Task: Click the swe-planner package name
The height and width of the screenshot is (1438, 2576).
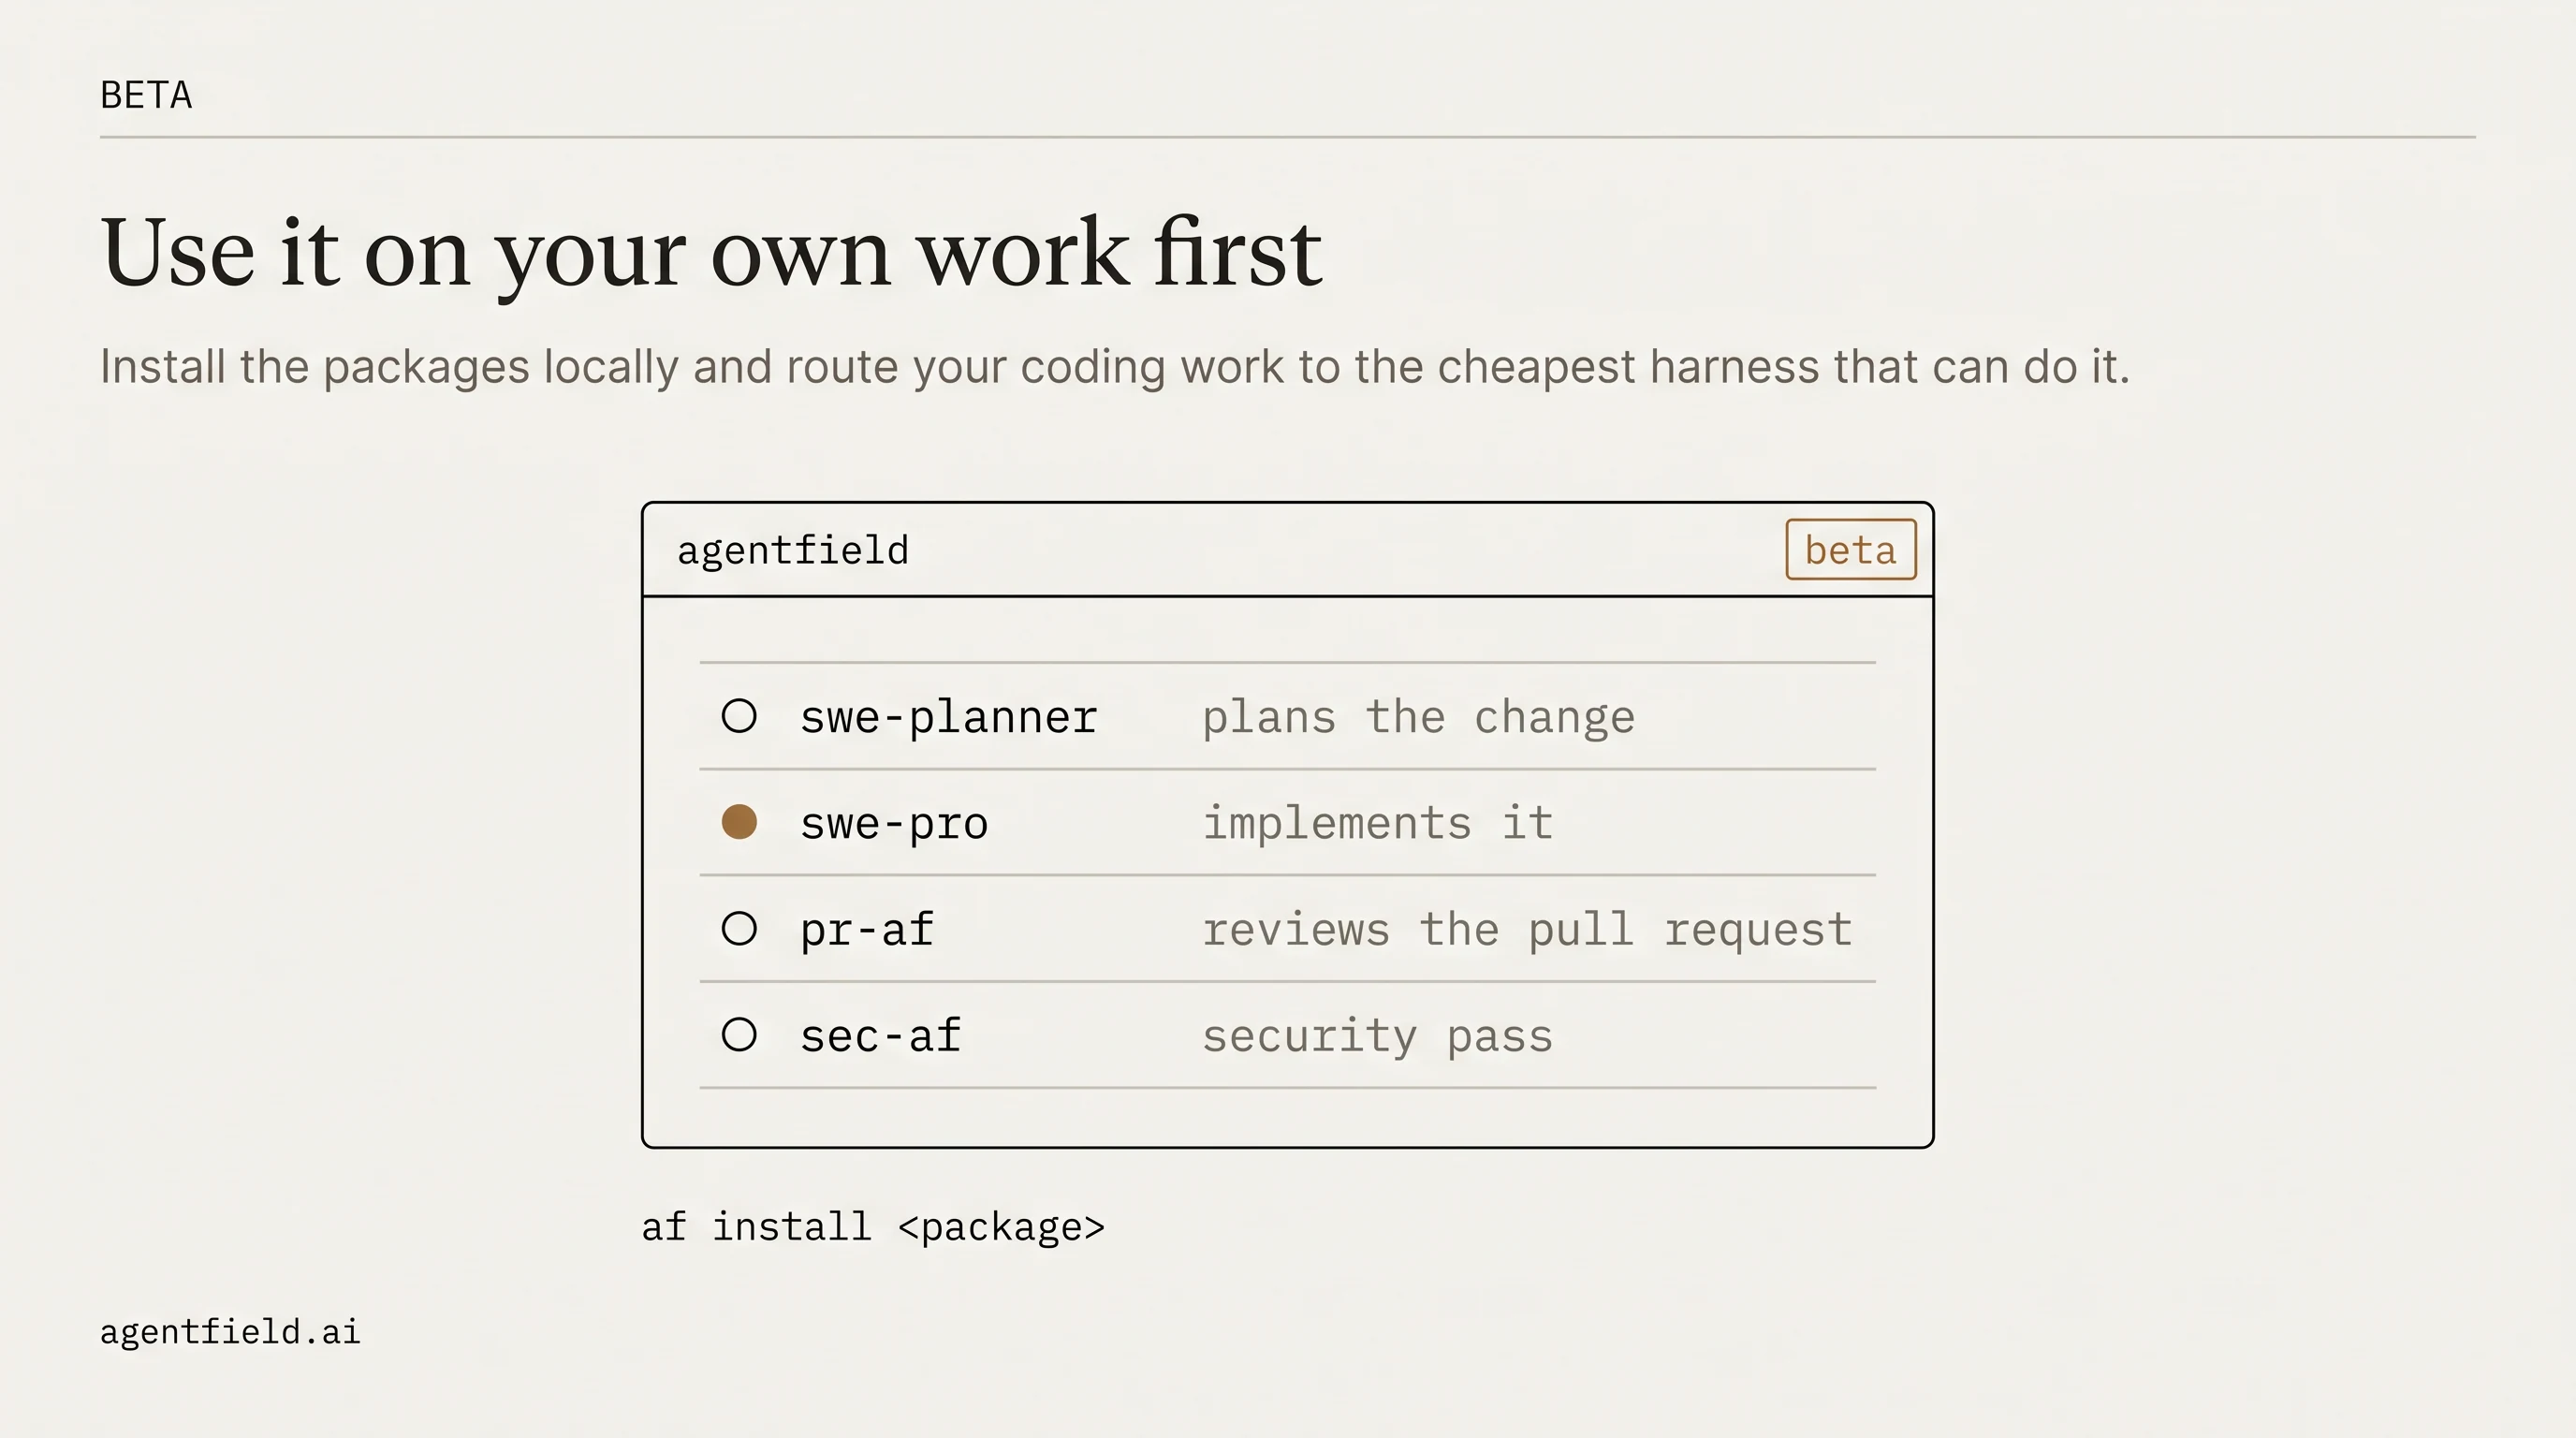Action: pyautogui.click(x=949, y=718)
